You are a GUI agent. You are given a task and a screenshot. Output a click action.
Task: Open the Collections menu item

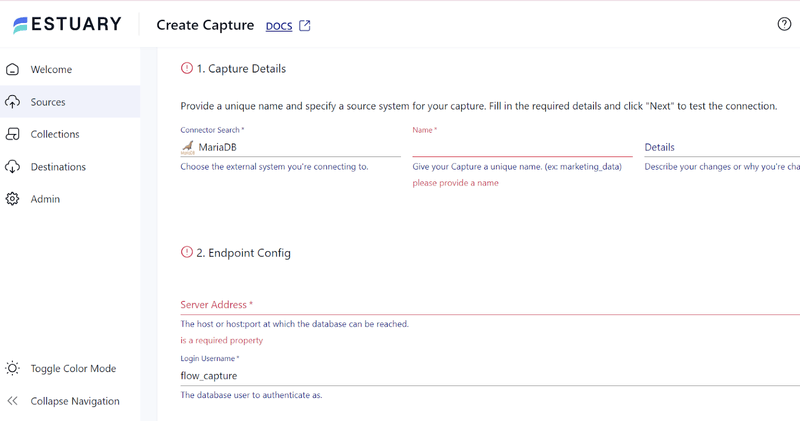(x=55, y=134)
